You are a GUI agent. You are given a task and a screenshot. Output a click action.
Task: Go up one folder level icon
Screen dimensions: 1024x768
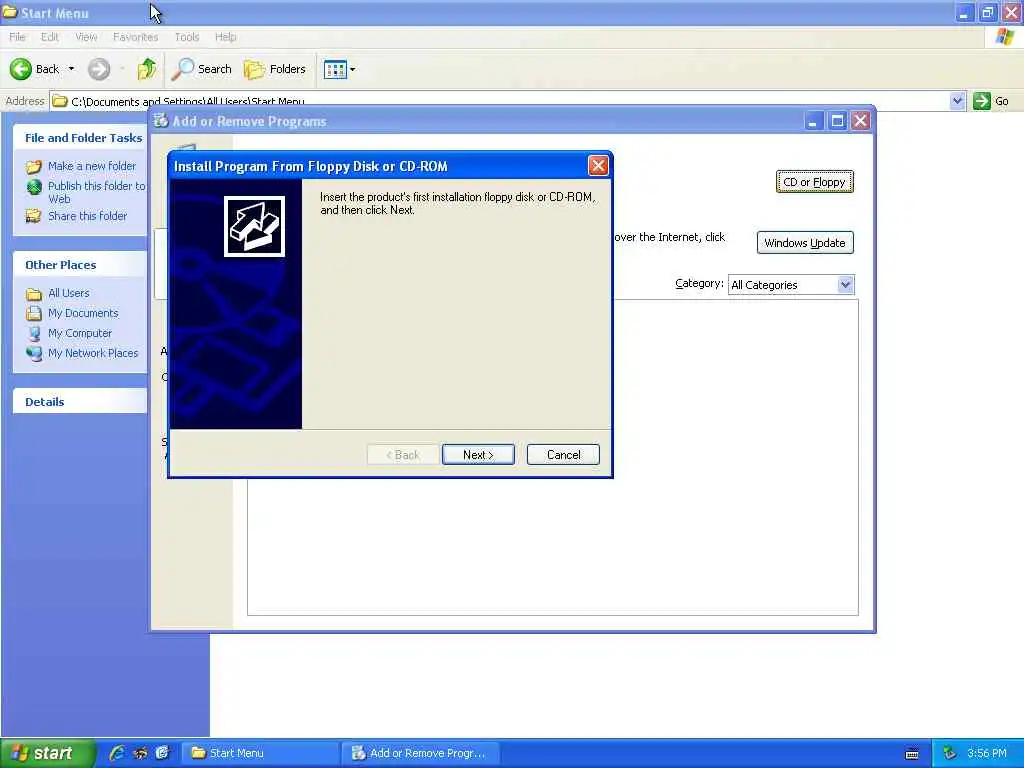[x=147, y=69]
